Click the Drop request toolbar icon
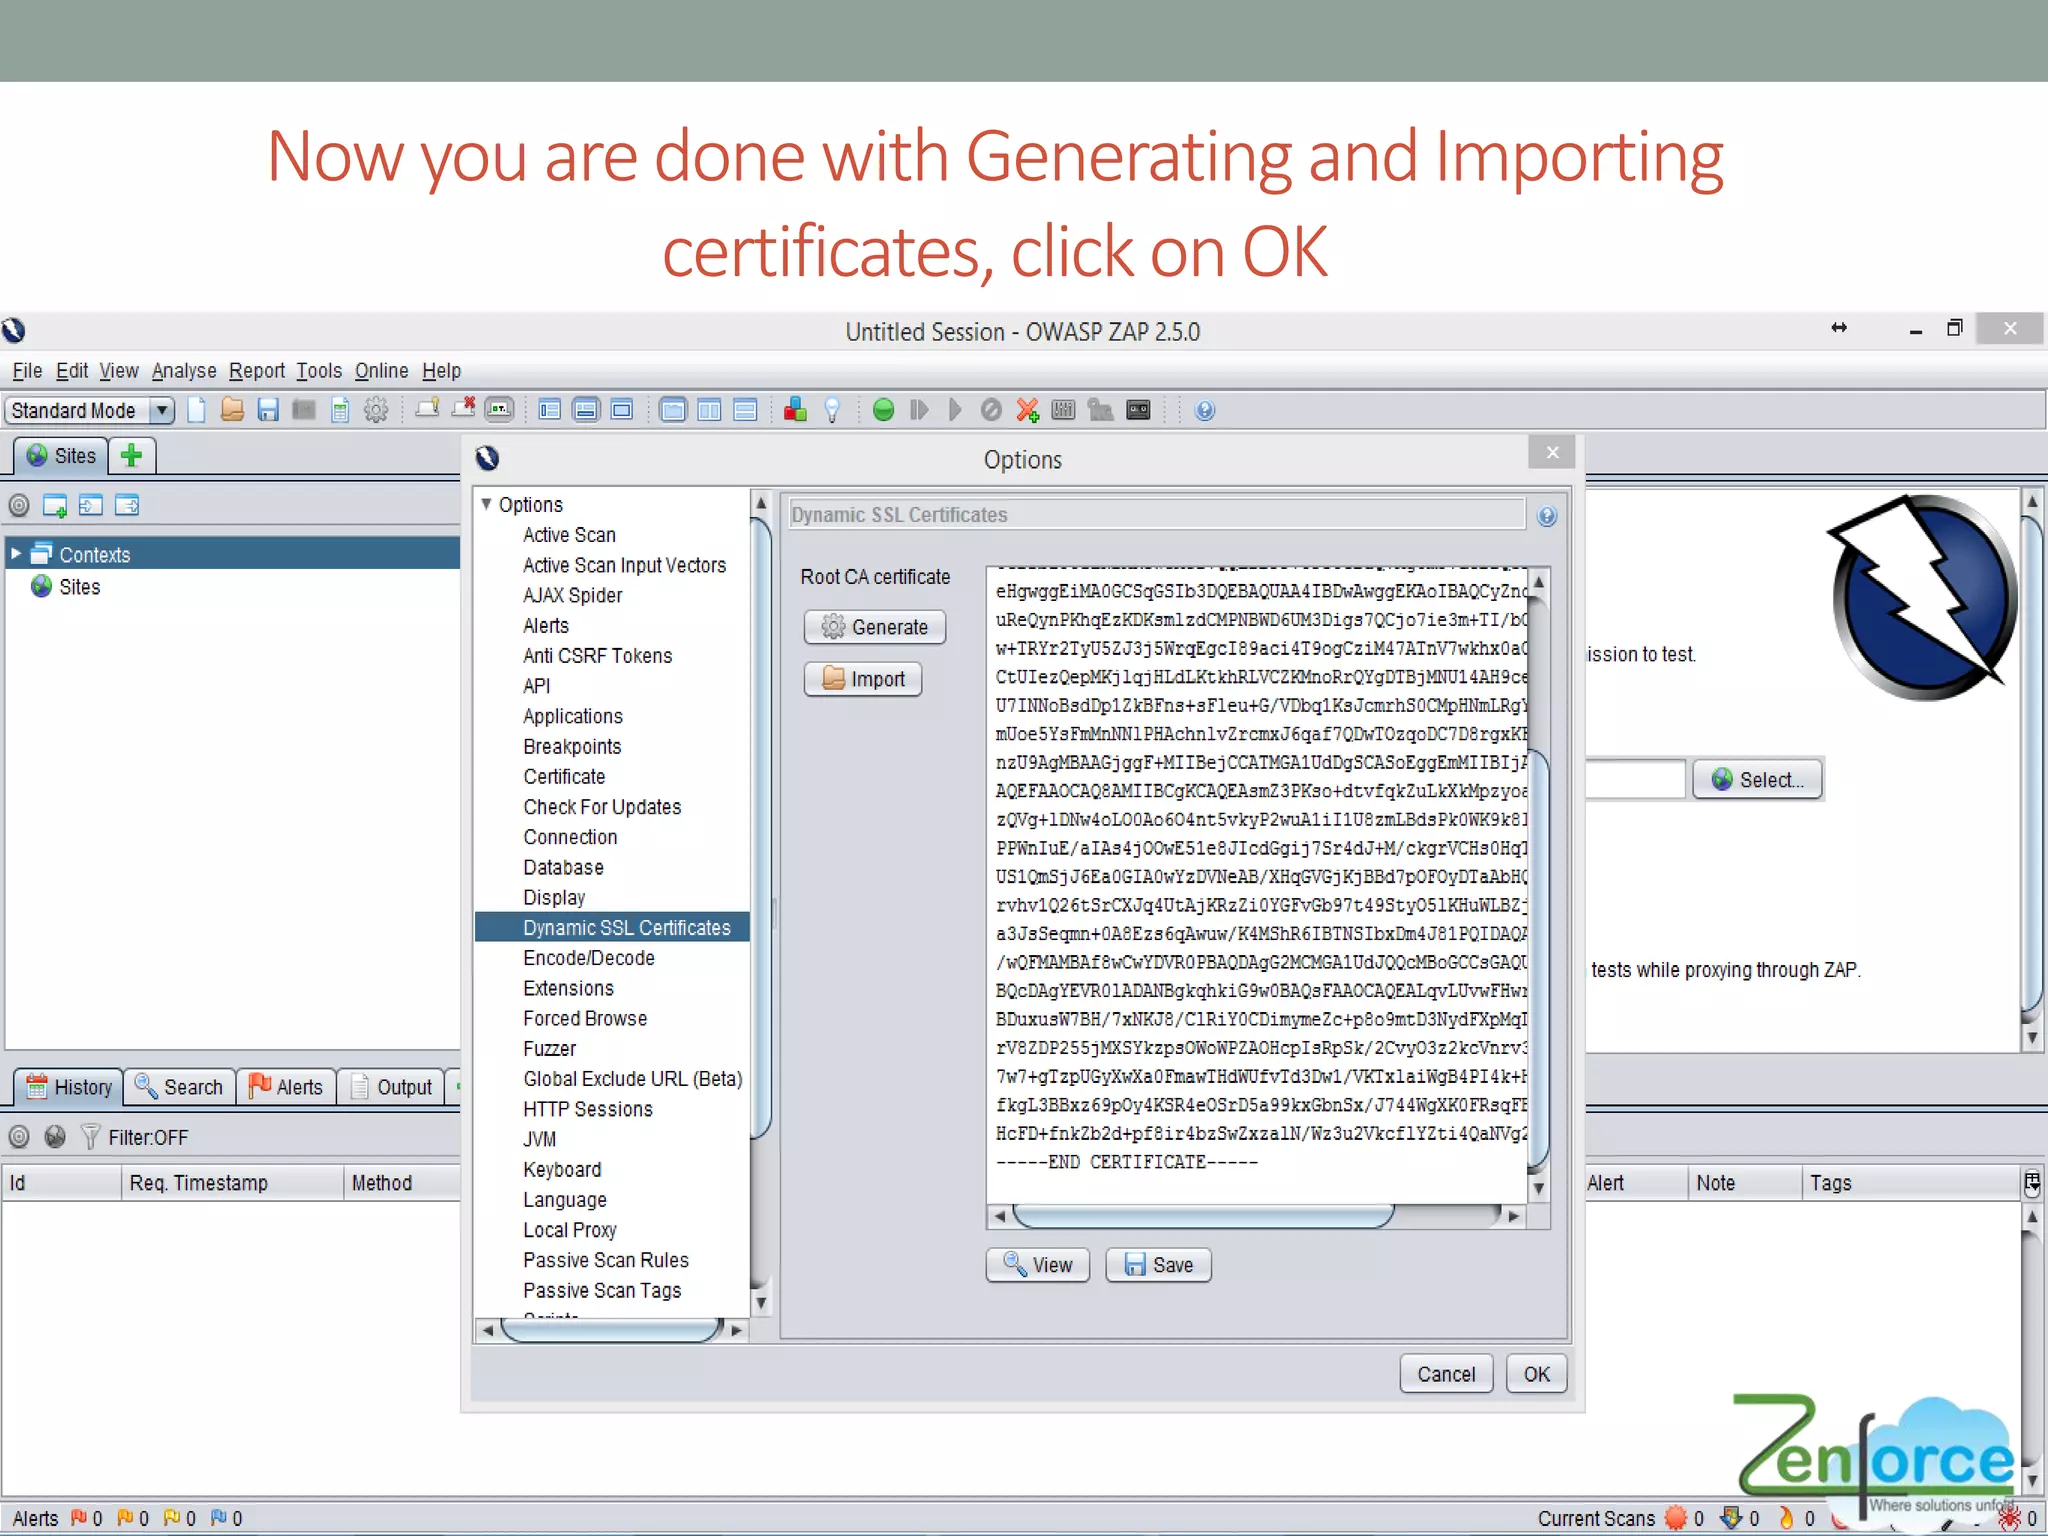Viewport: 2048px width, 1536px height. click(x=991, y=410)
